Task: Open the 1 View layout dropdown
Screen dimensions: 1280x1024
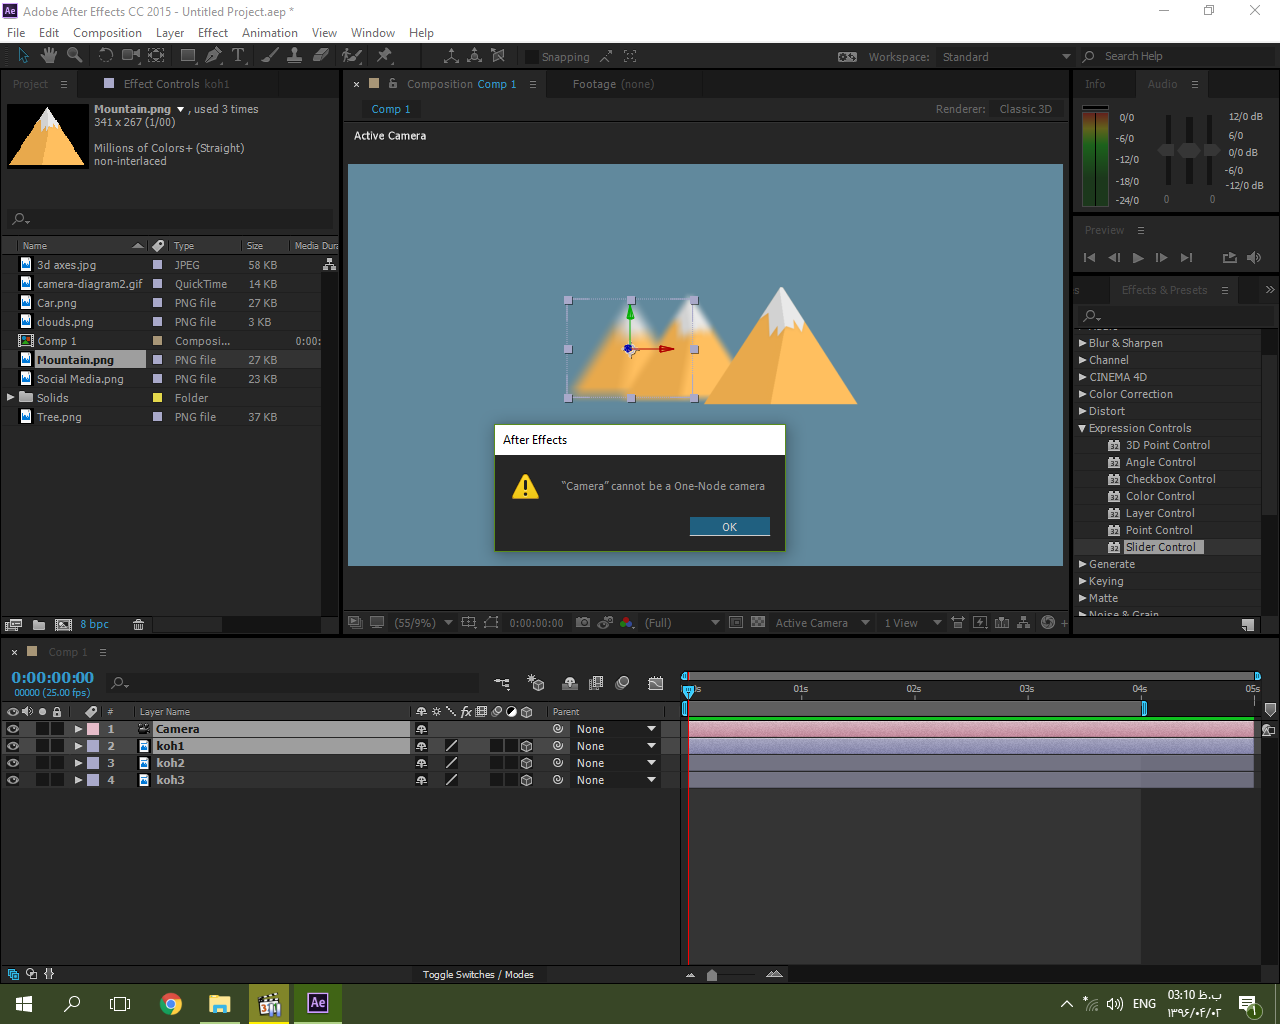Action: coord(912,622)
